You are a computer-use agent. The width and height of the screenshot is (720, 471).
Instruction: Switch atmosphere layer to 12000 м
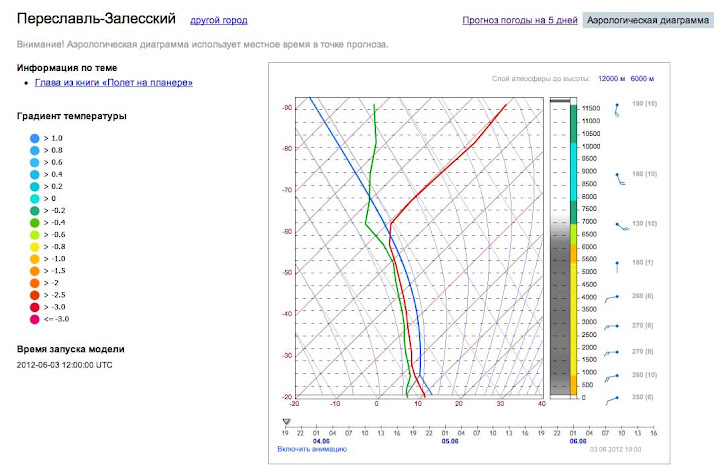(611, 79)
